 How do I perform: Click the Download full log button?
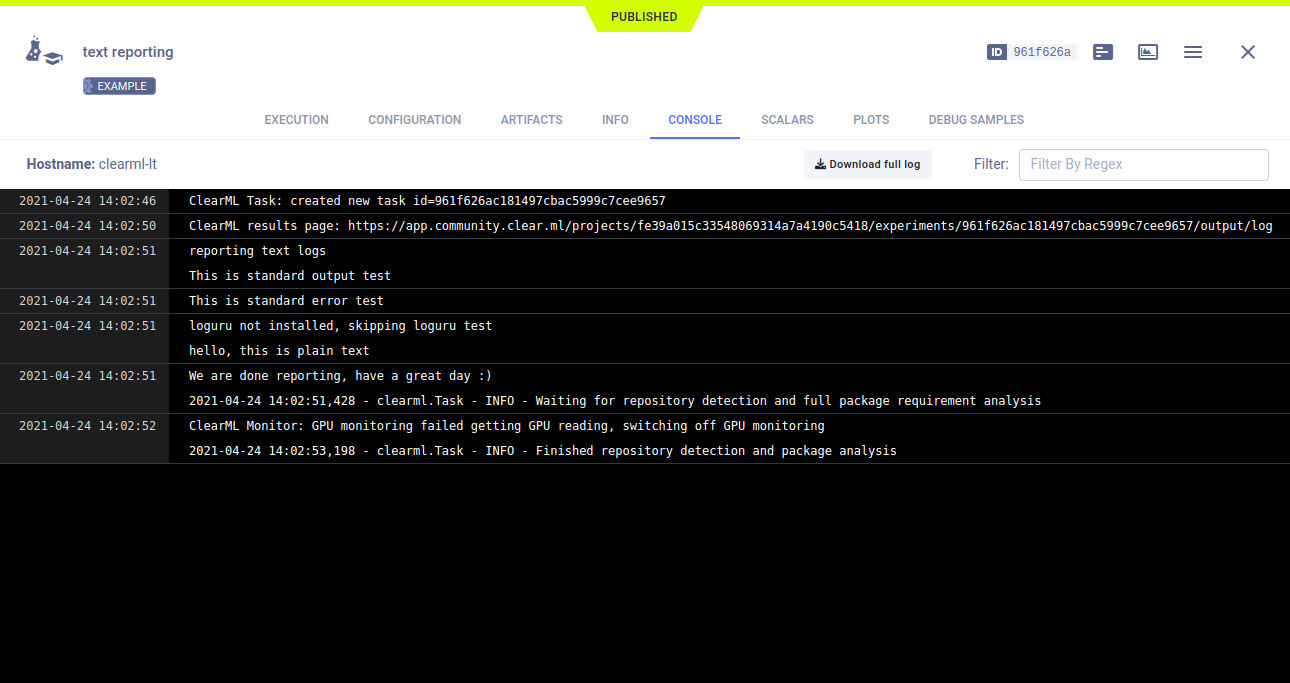(x=867, y=164)
